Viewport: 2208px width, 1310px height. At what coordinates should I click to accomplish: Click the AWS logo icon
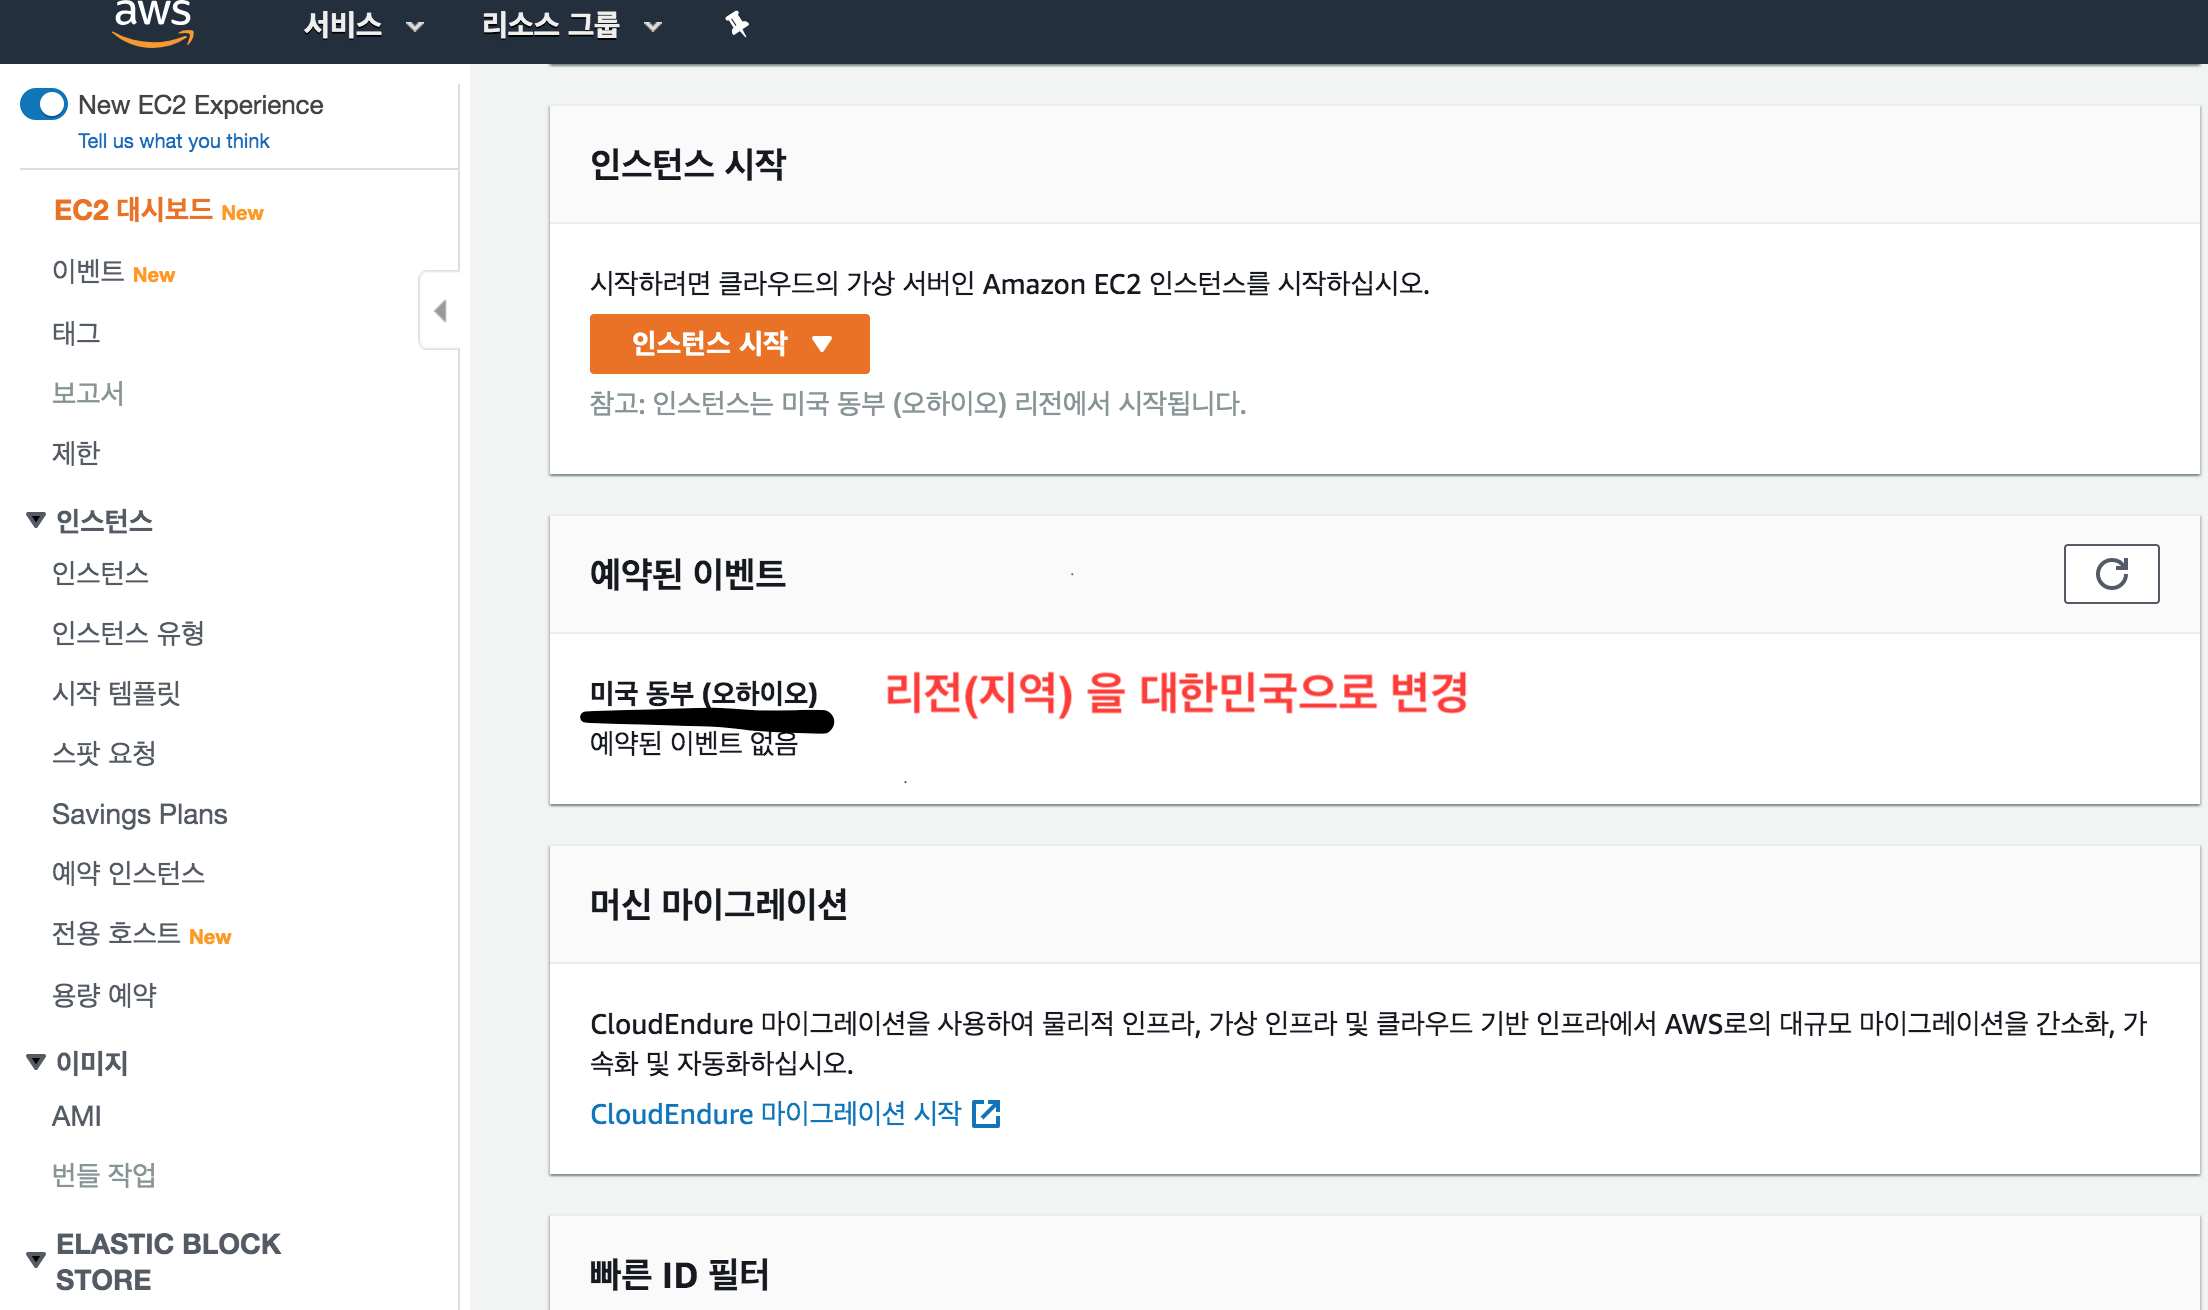point(153,24)
